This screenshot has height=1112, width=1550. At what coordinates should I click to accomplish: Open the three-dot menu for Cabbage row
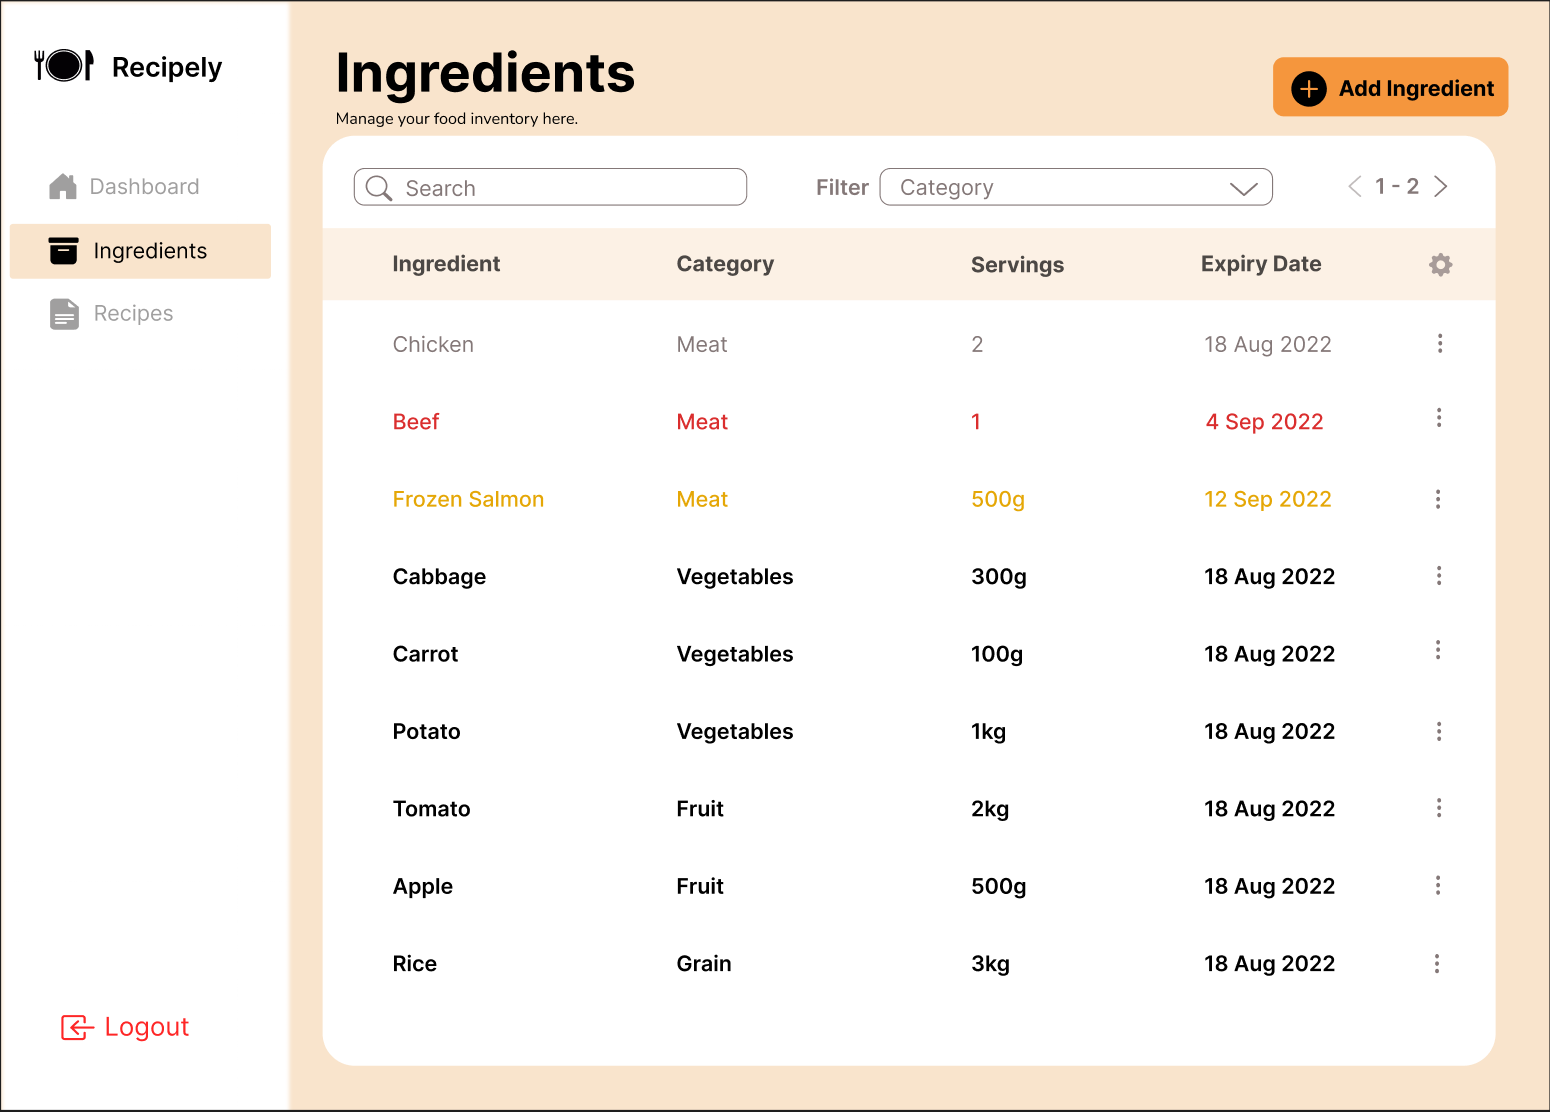1439,575
